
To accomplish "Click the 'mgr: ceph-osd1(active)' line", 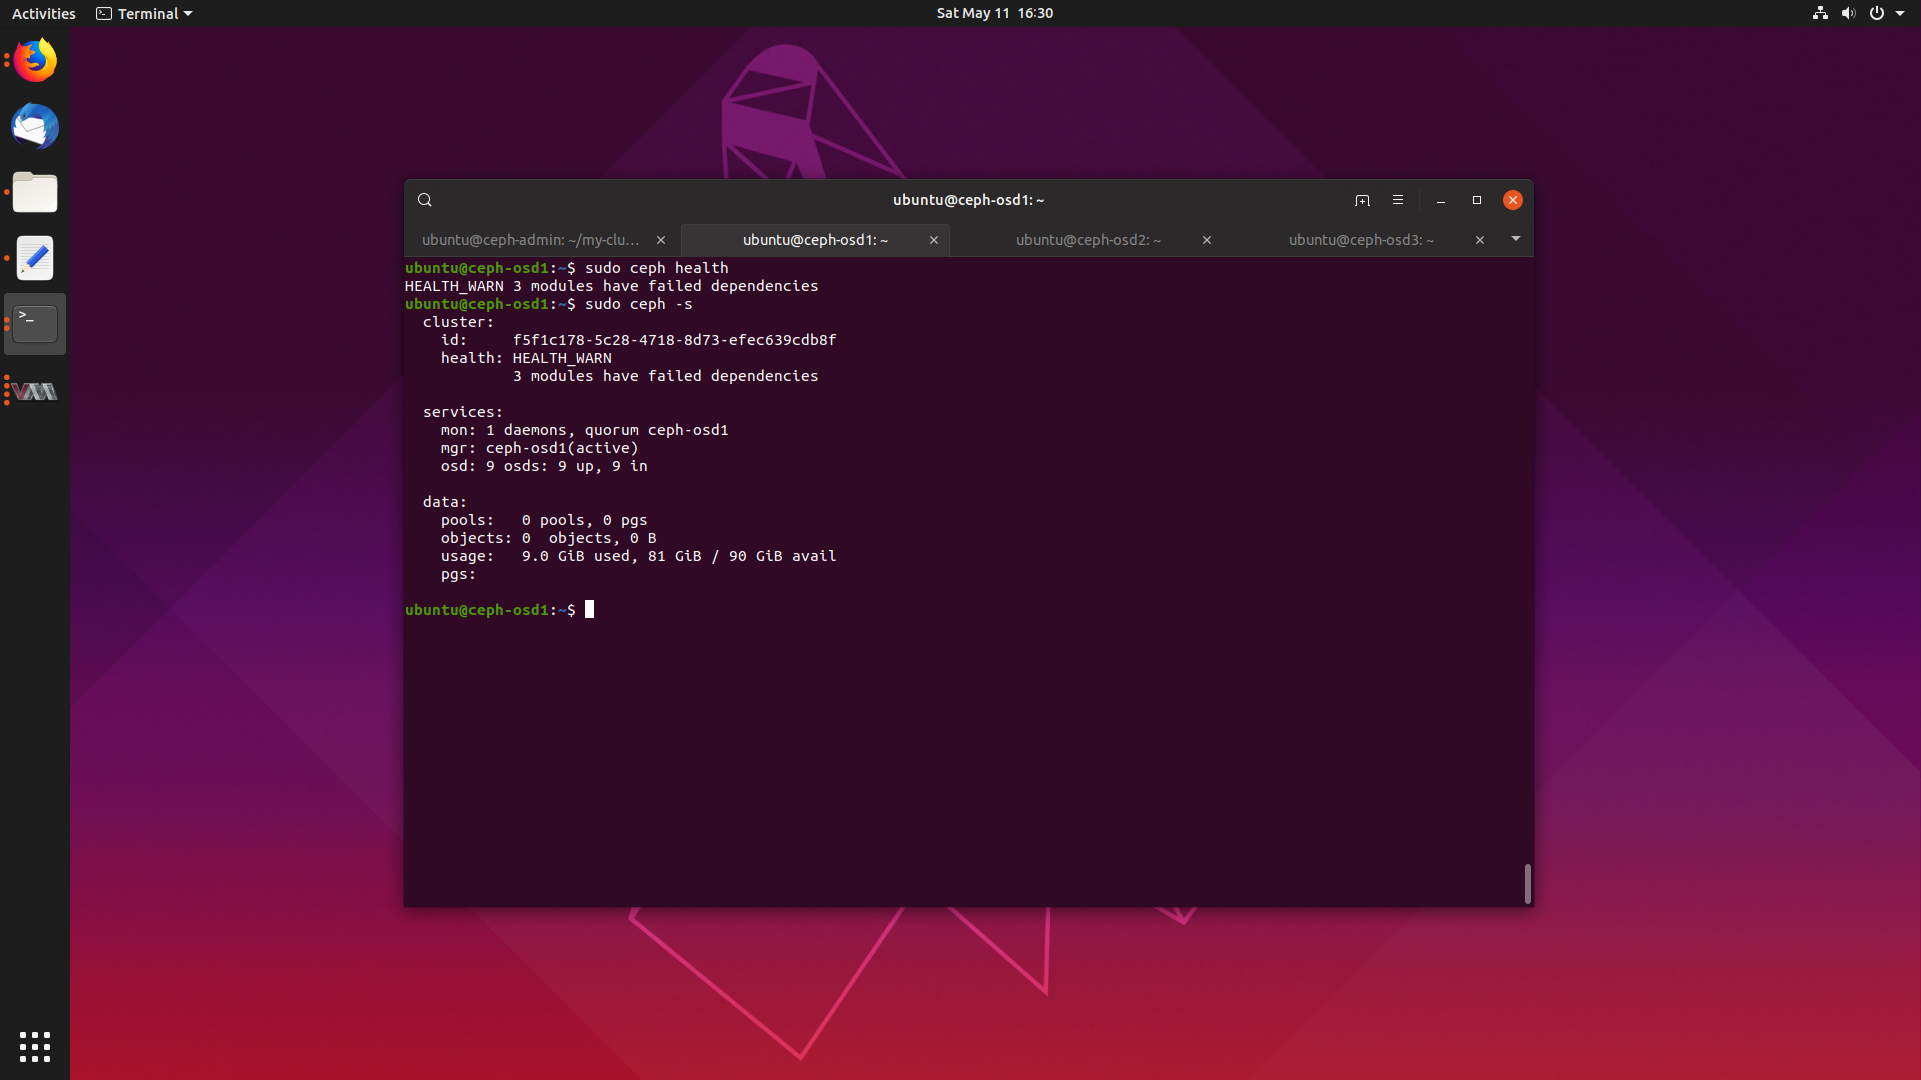I will (x=539, y=448).
